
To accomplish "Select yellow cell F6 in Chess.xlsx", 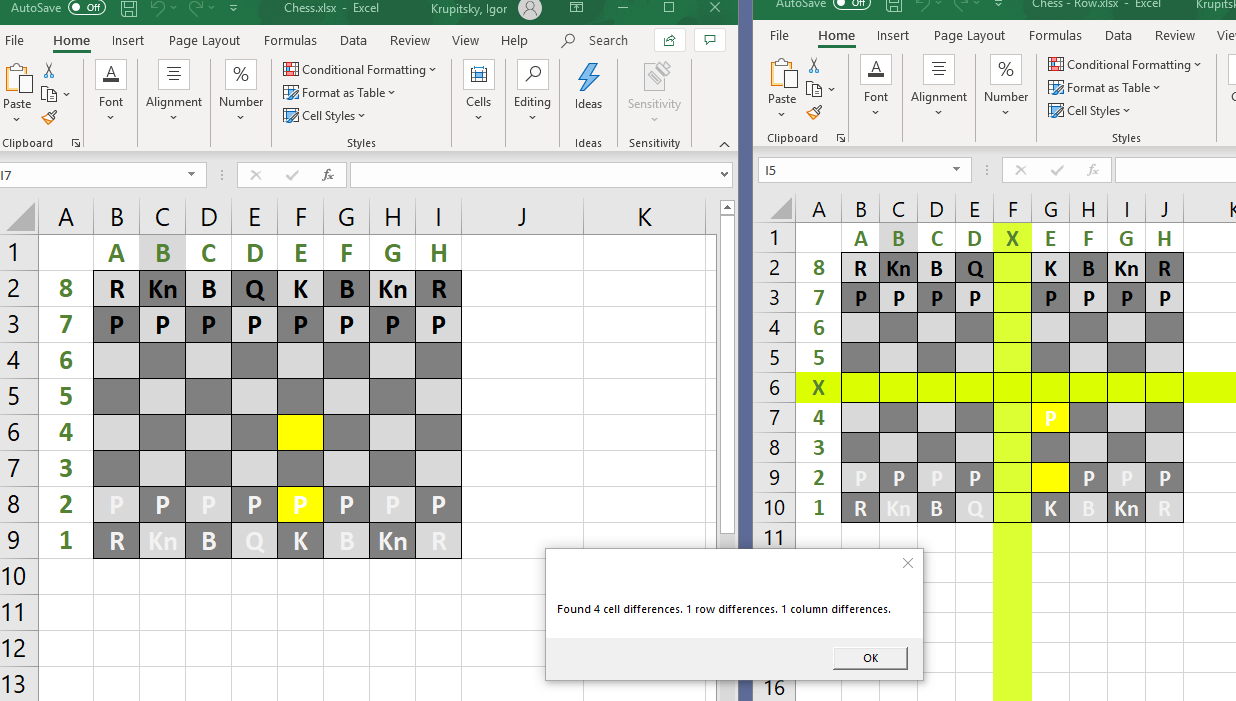I will (x=301, y=433).
